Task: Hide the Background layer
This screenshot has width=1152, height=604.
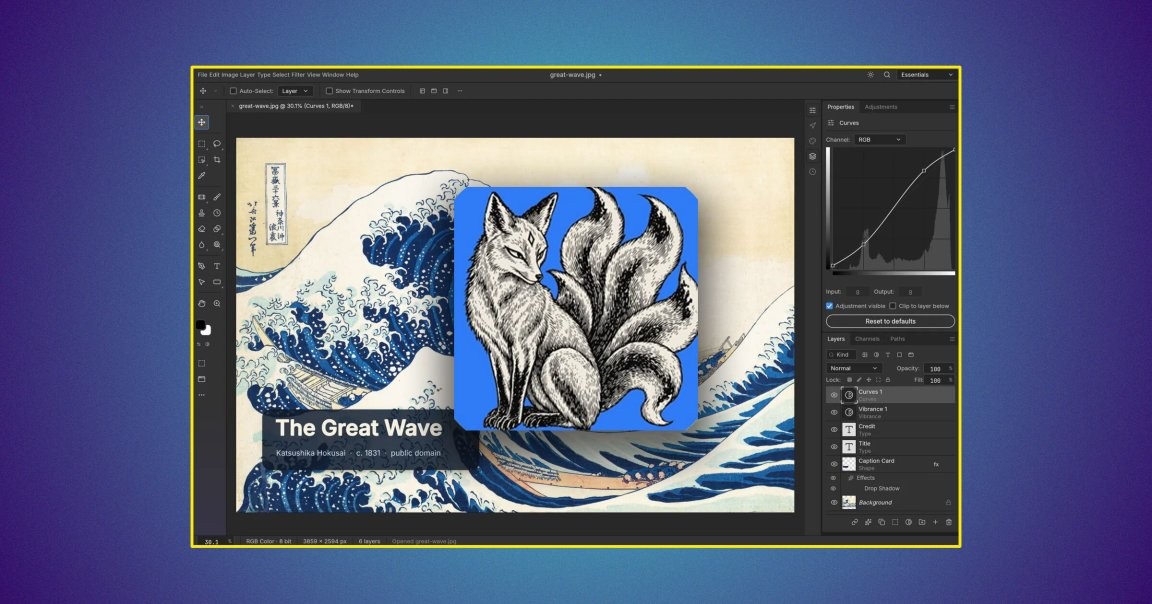Action: 834,503
